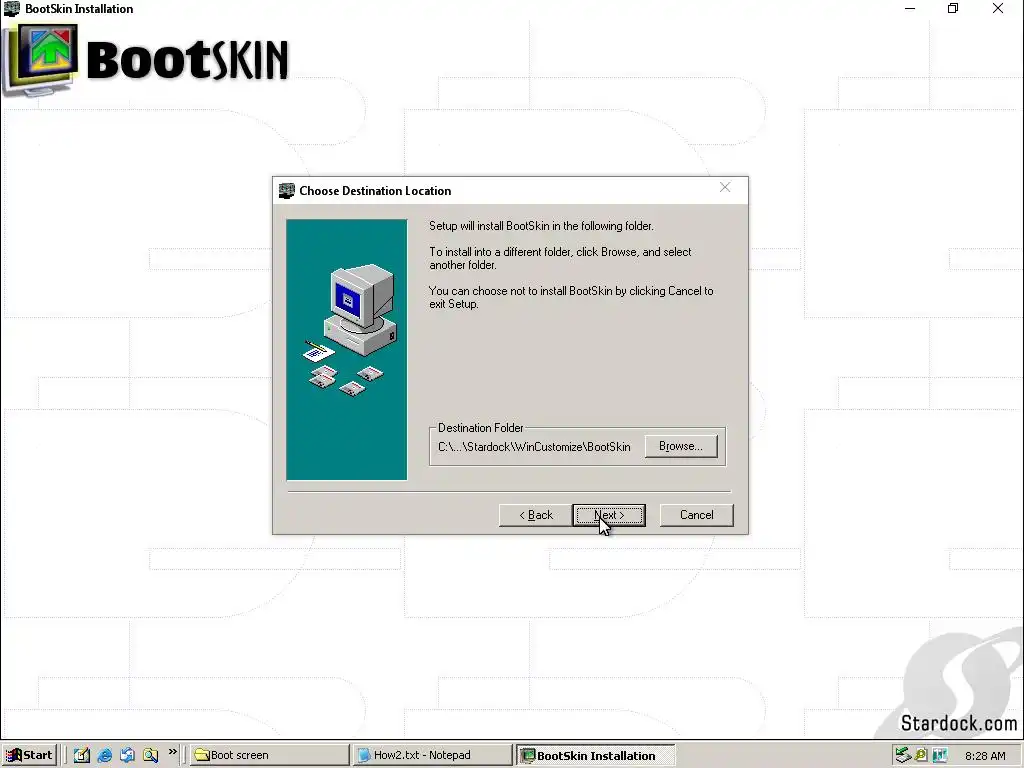Click the Next button in the setup dialog
The image size is (1024, 768).
coord(609,515)
